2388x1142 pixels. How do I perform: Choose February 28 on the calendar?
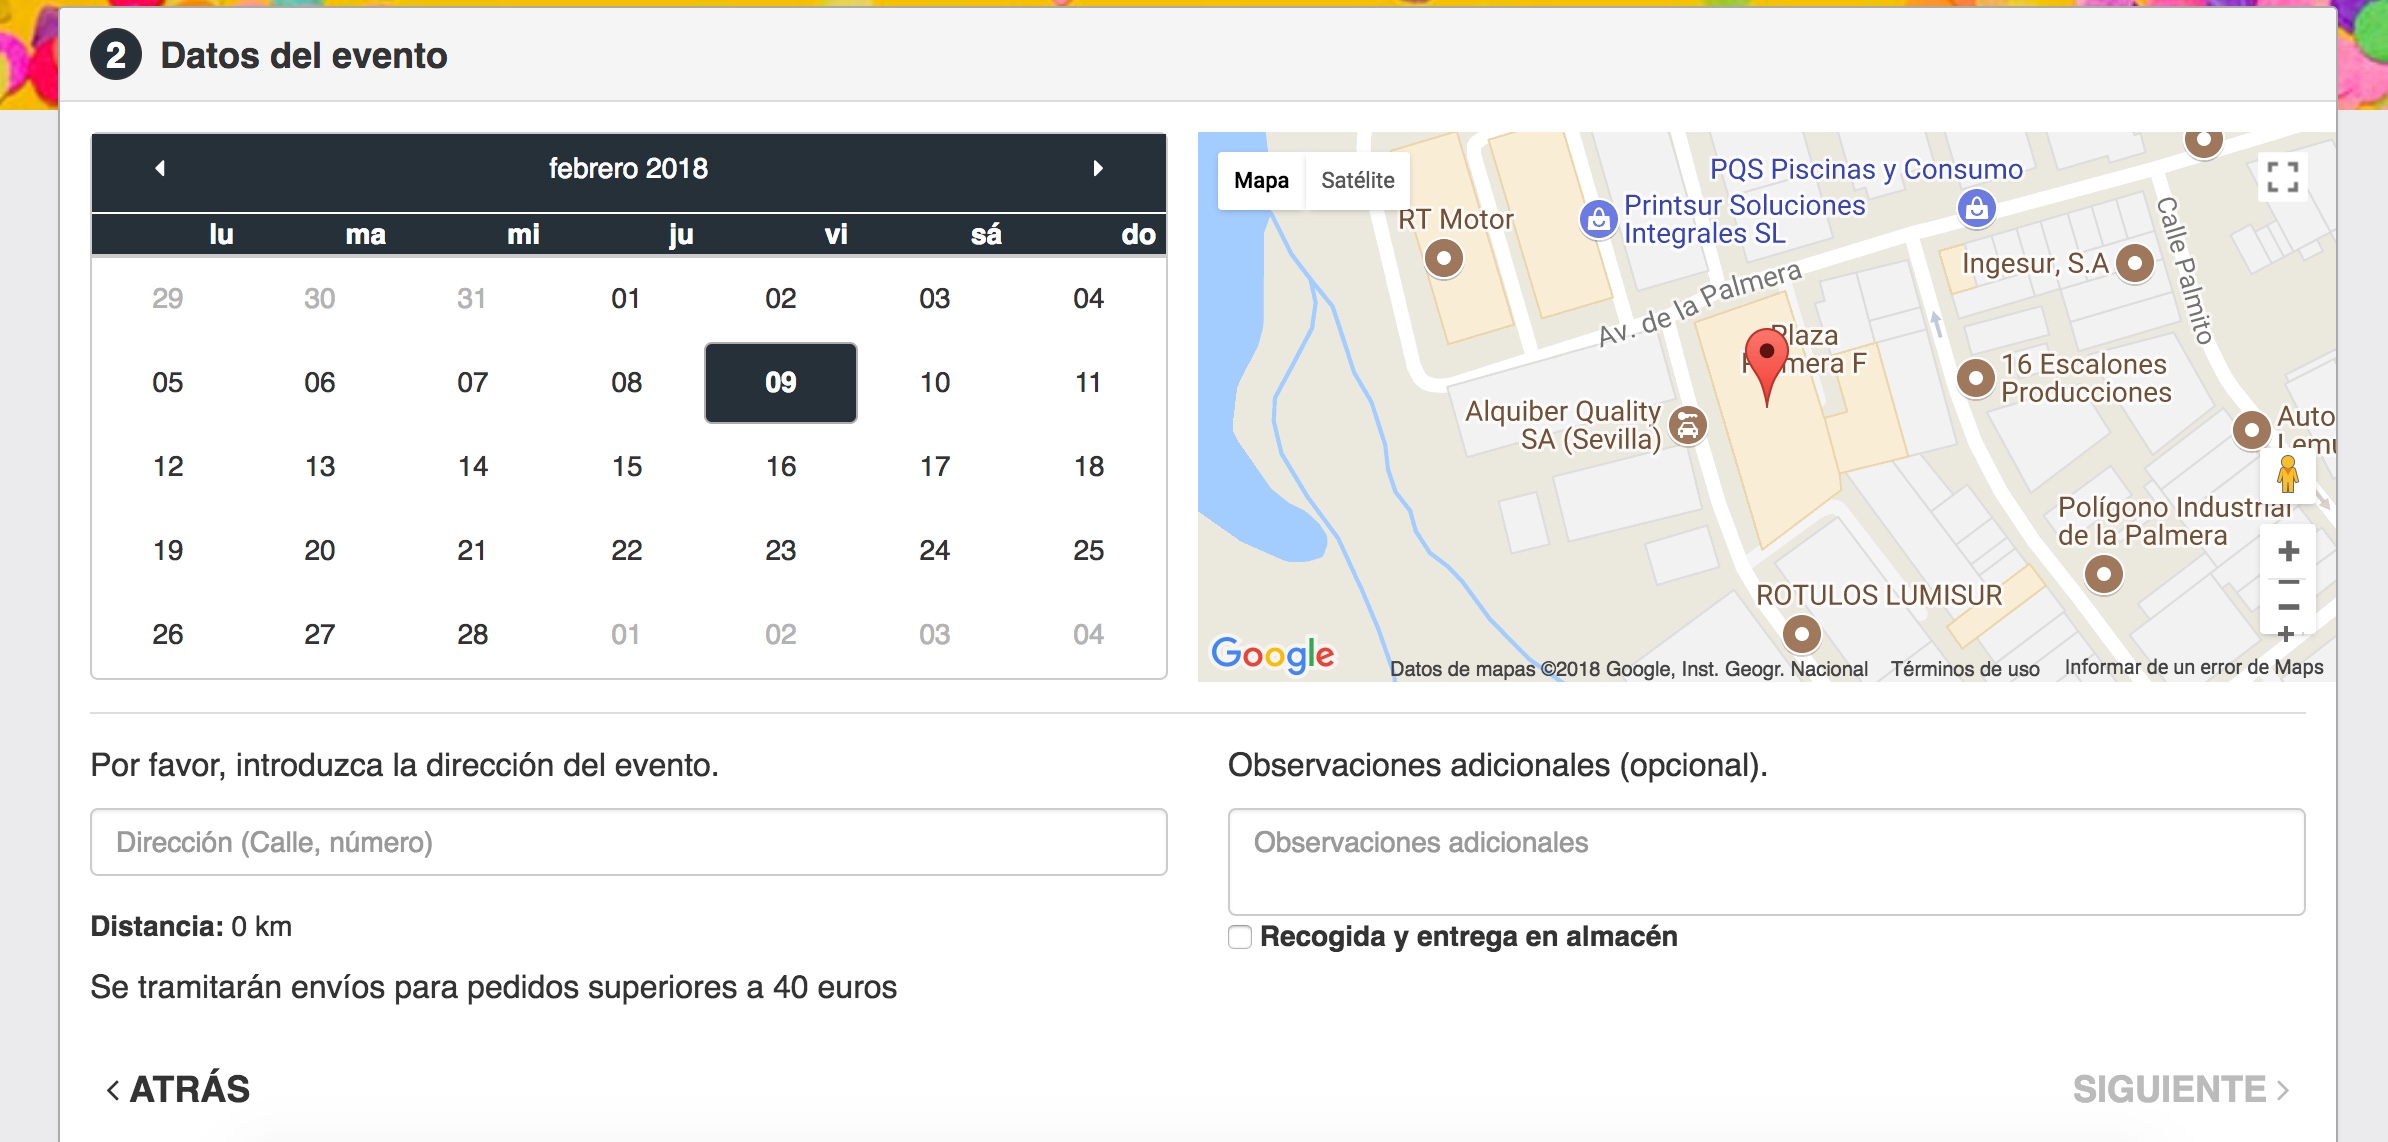pos(472,634)
